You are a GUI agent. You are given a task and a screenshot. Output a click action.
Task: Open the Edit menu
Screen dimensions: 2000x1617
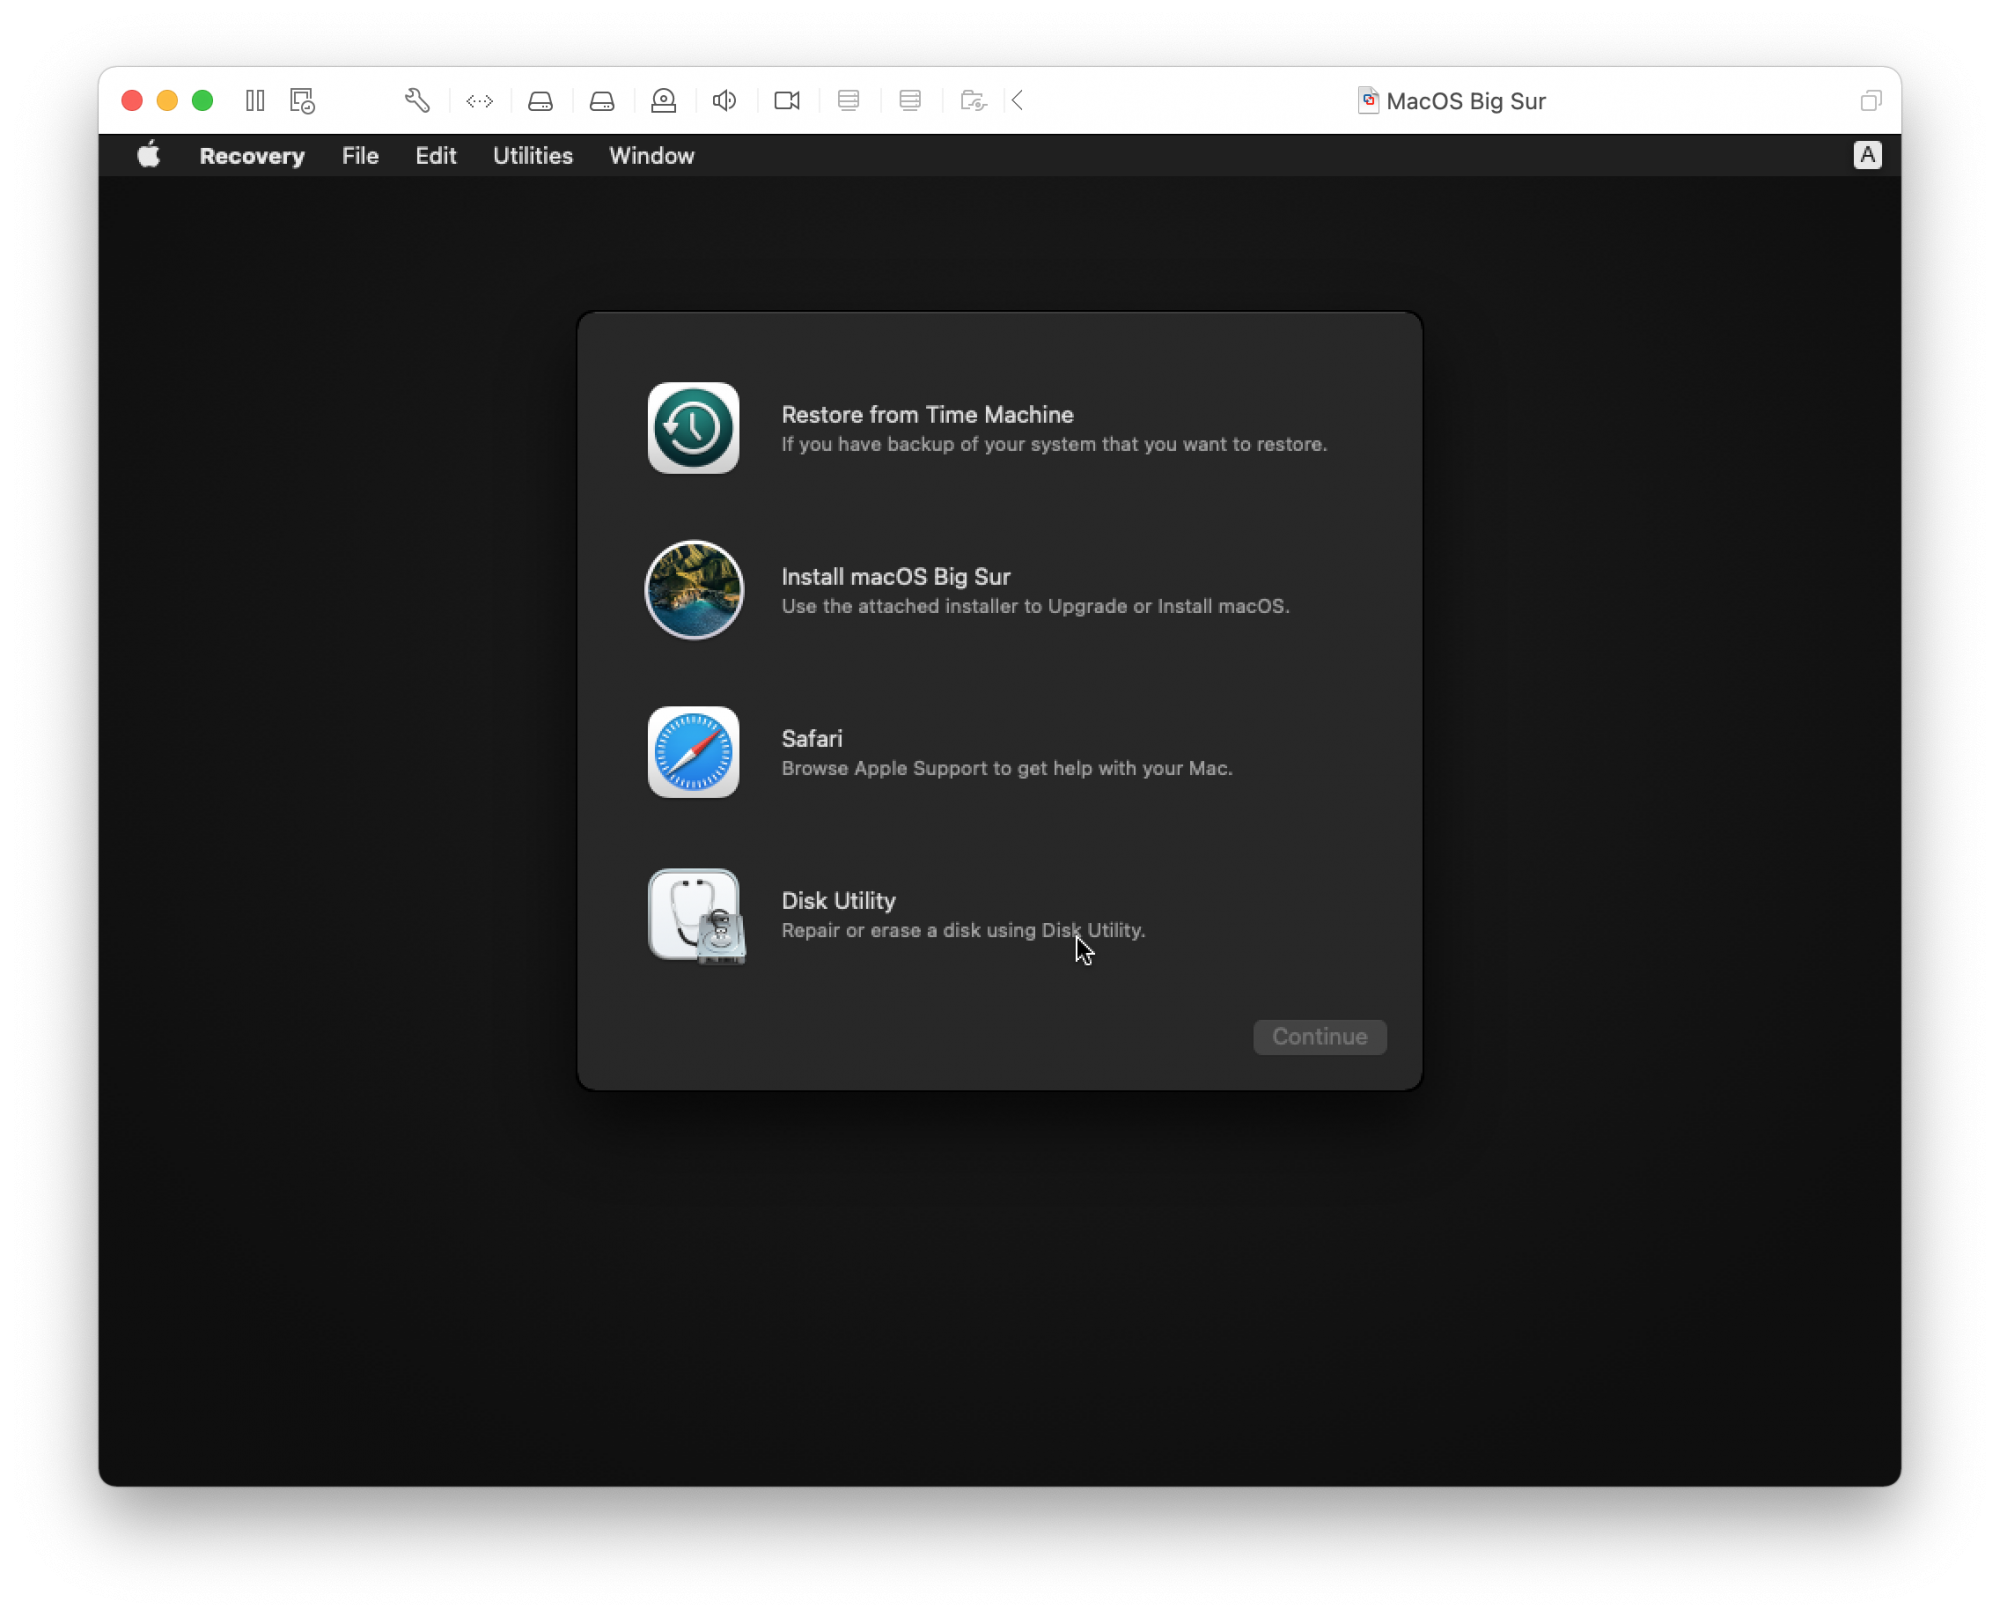[x=436, y=156]
